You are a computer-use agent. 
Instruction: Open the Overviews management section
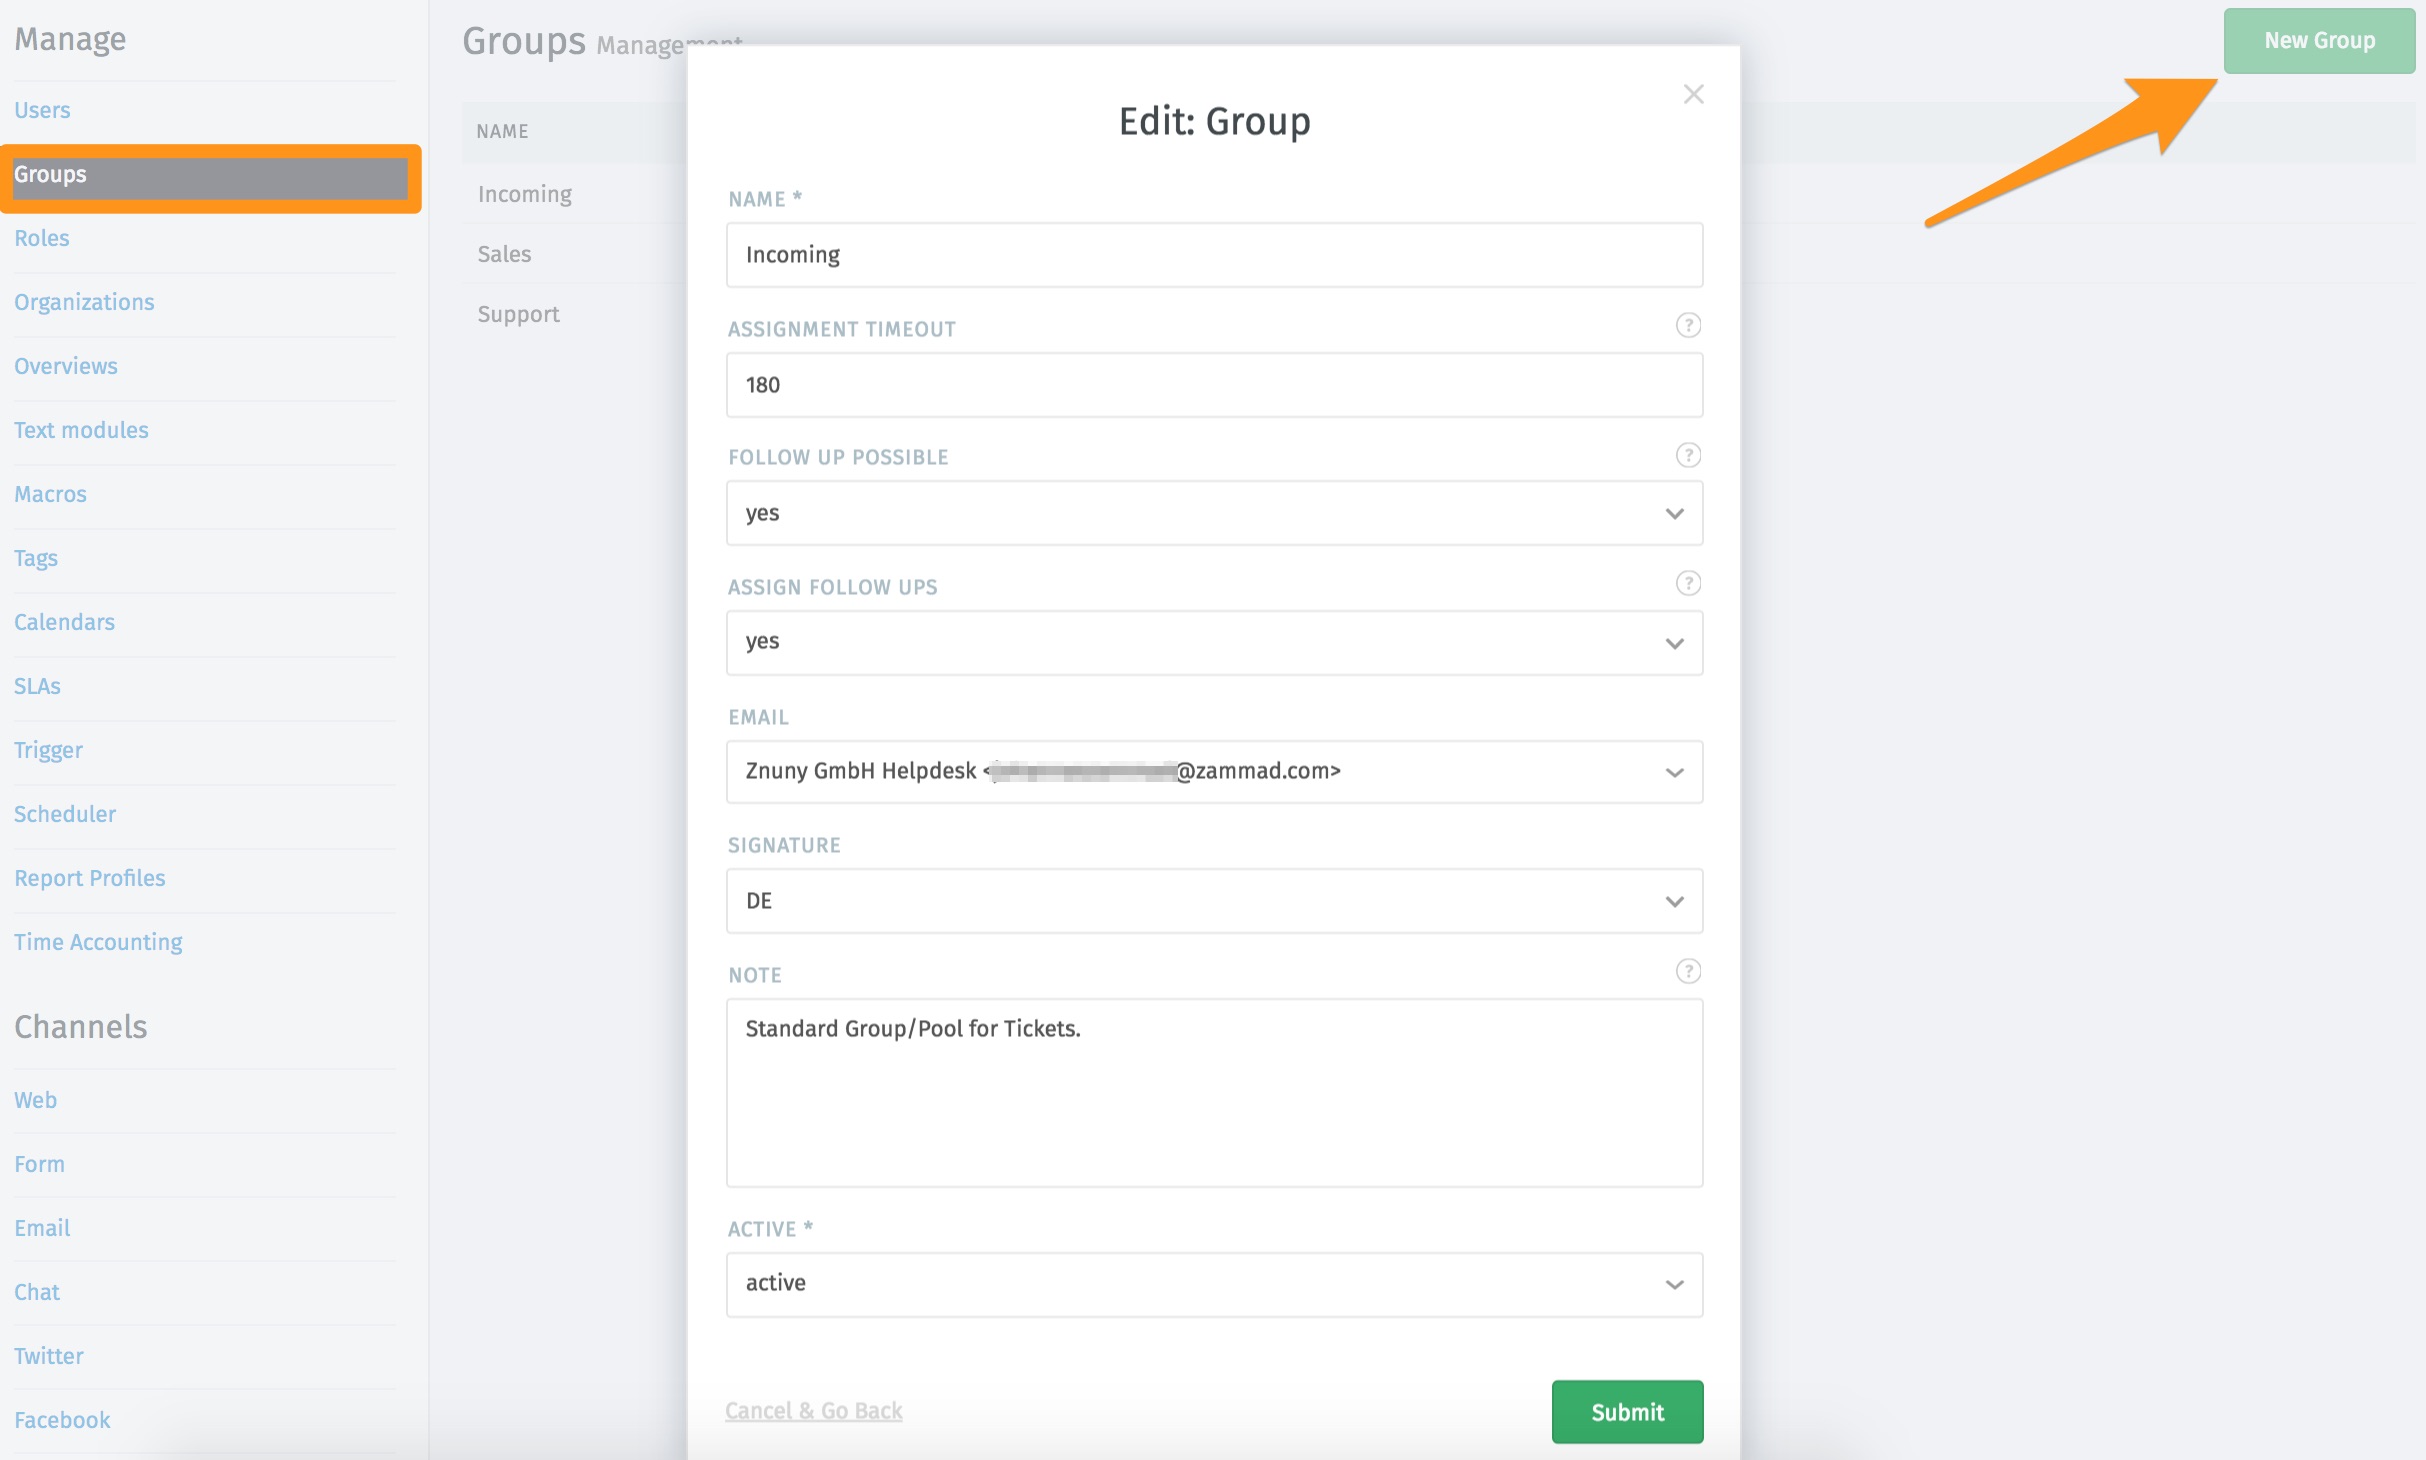(64, 365)
